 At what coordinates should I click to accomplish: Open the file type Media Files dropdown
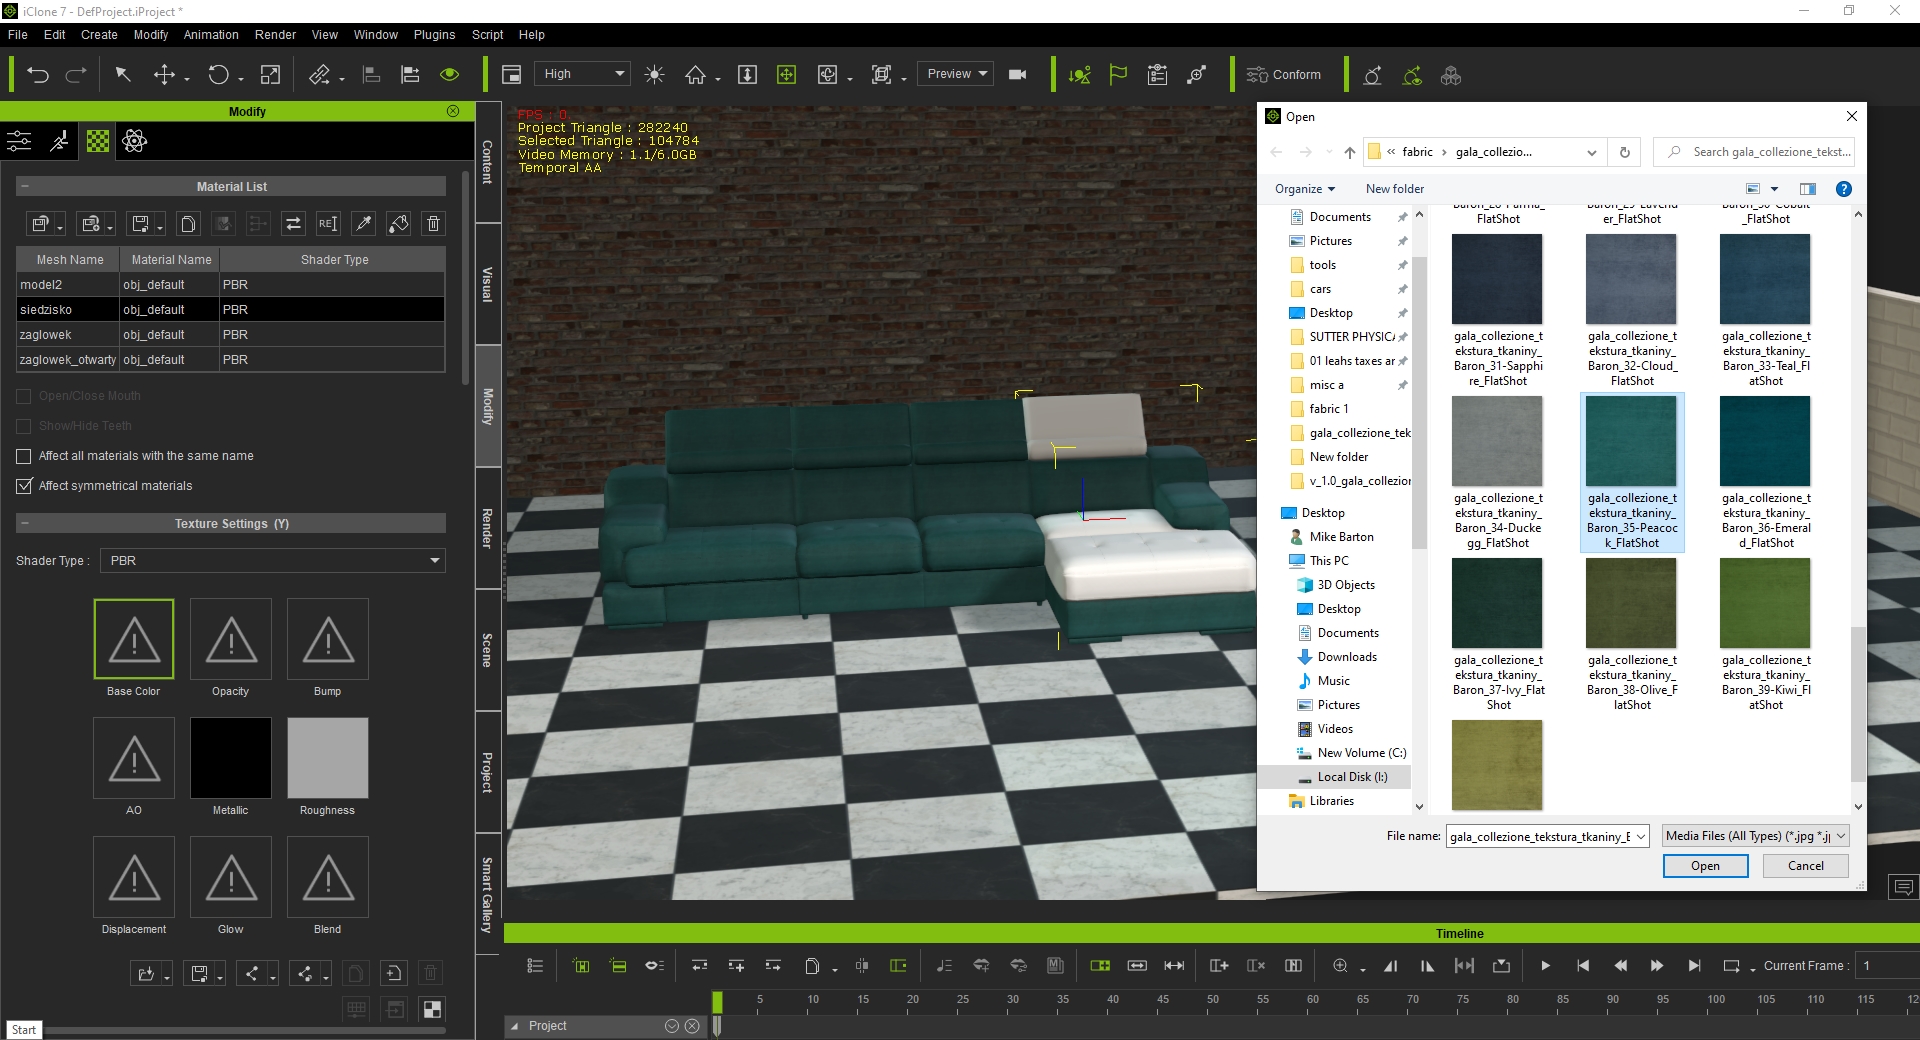pyautogui.click(x=1755, y=836)
